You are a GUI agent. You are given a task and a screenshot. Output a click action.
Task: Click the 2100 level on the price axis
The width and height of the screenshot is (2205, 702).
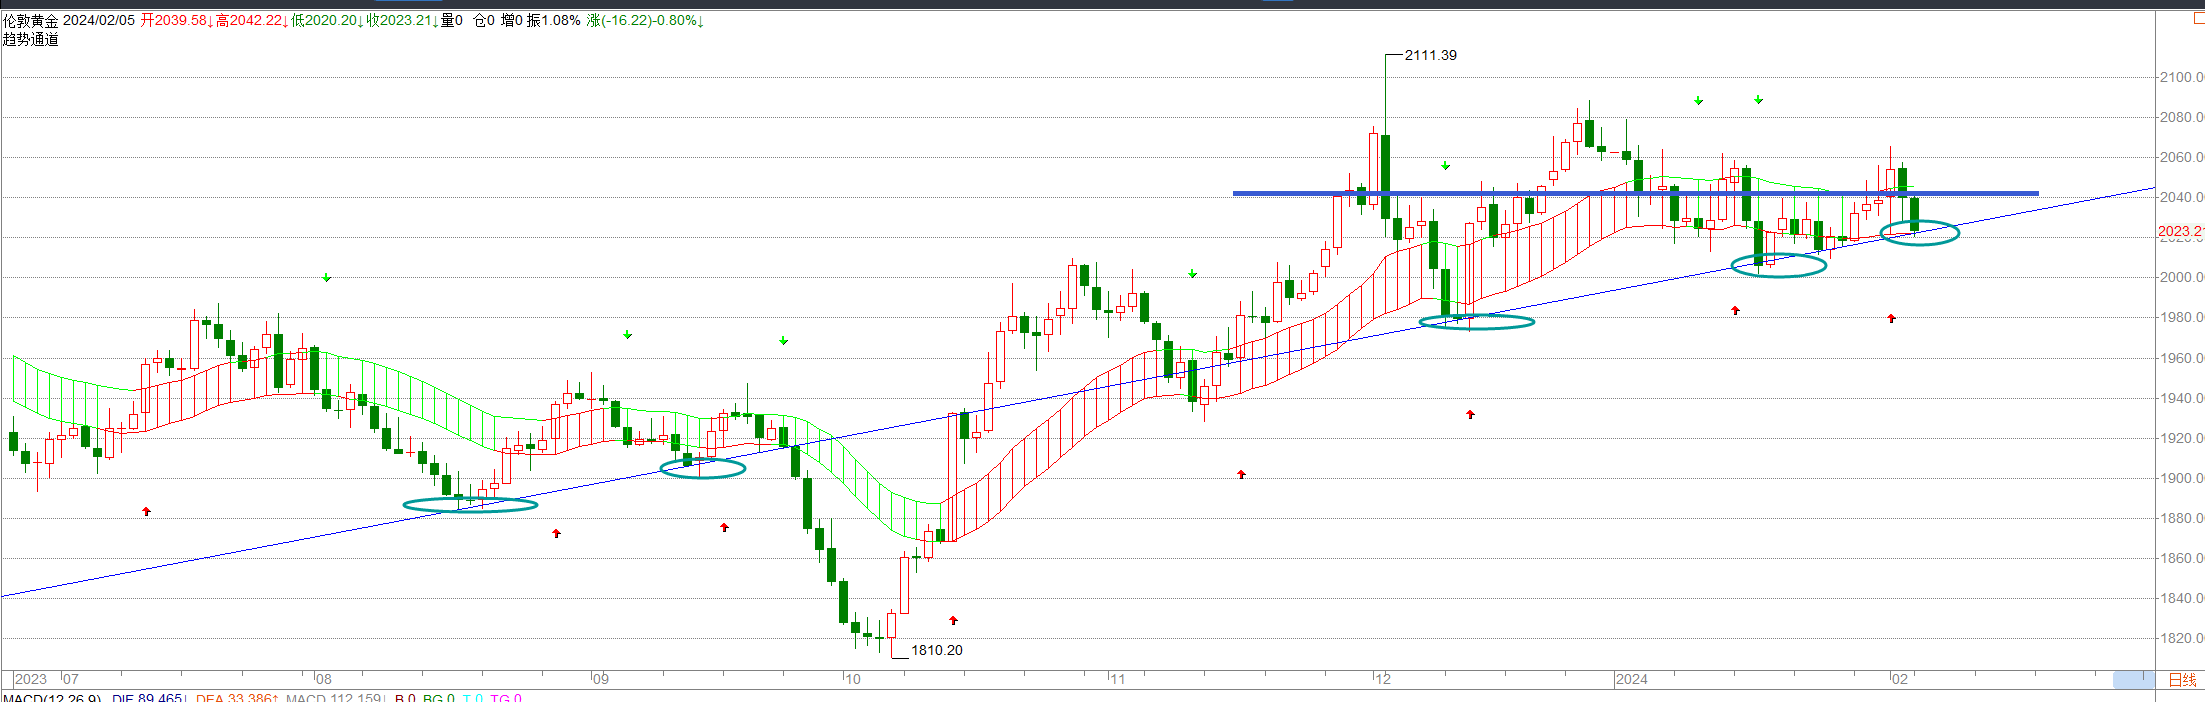coord(2182,77)
